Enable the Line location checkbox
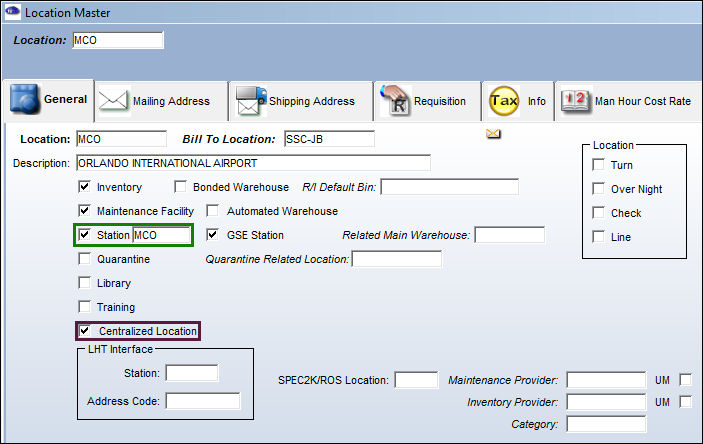 [x=599, y=236]
